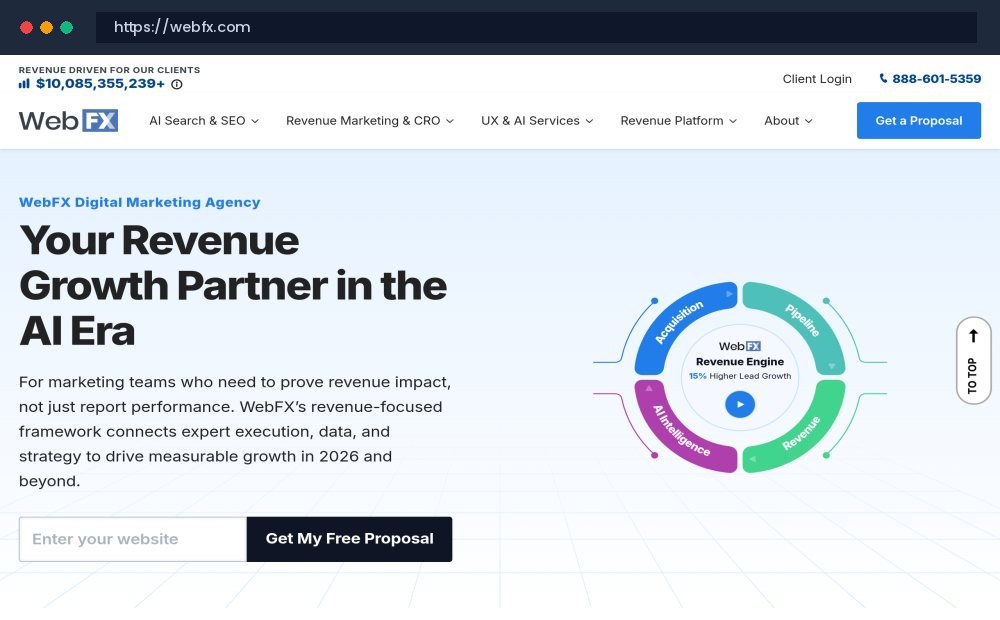Click the Your Revenue Growth Partner headline

point(233,286)
